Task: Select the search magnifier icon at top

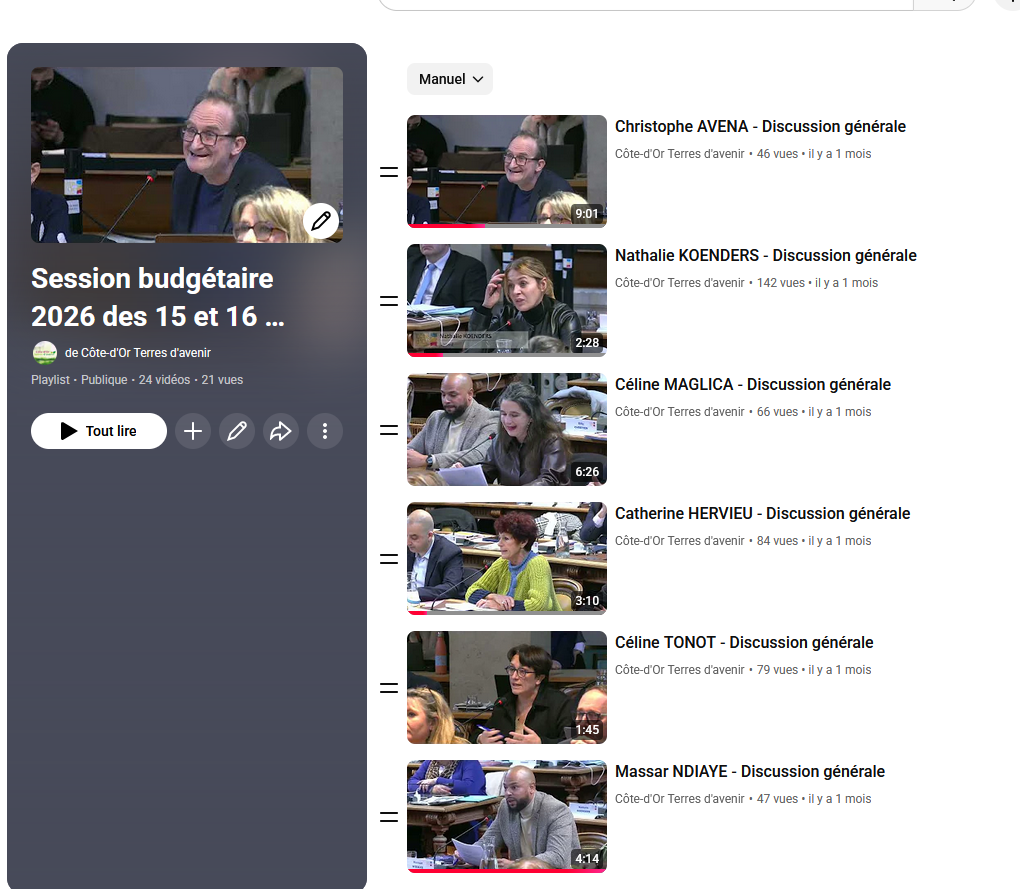Action: point(943,4)
